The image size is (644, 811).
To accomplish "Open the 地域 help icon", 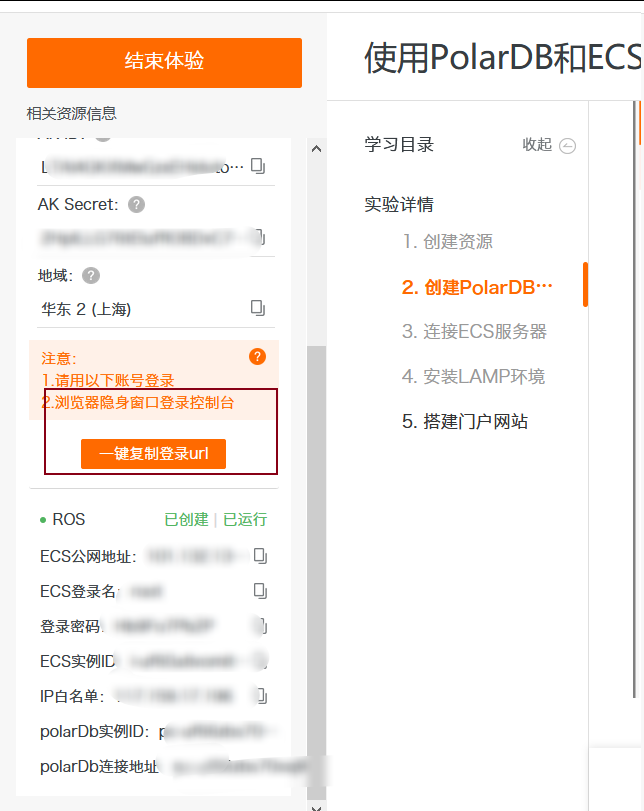I will (91, 276).
